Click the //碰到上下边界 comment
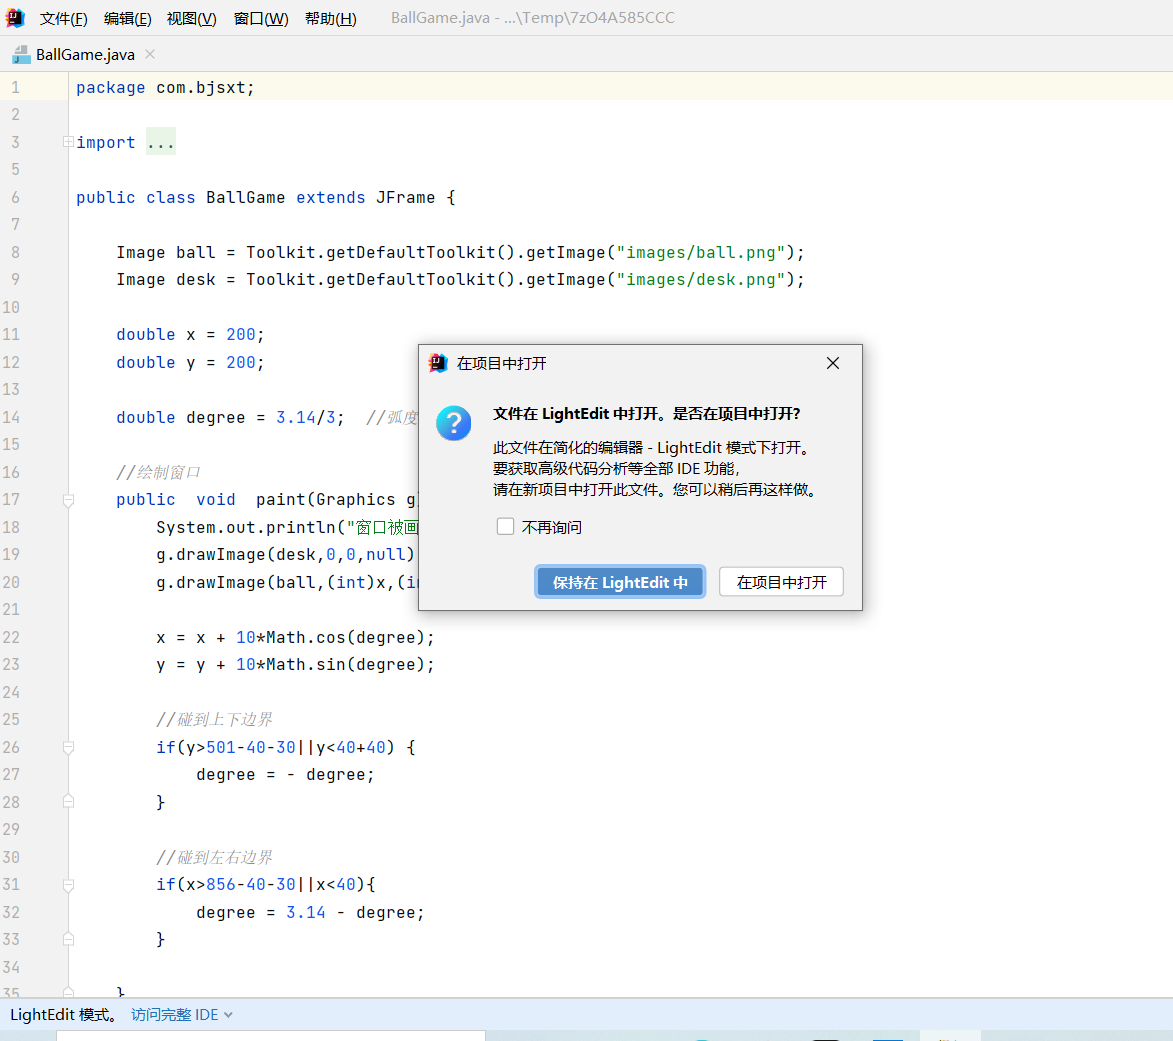The image size is (1173, 1041). tap(215, 719)
